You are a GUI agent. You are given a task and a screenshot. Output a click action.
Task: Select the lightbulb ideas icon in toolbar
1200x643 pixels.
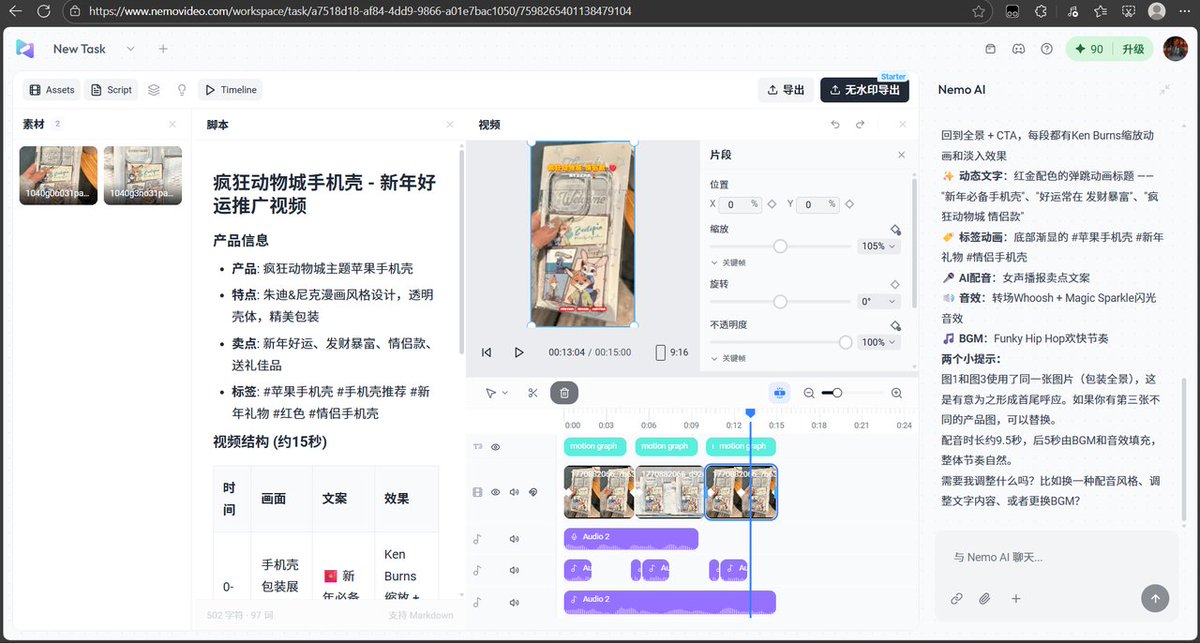(x=182, y=89)
